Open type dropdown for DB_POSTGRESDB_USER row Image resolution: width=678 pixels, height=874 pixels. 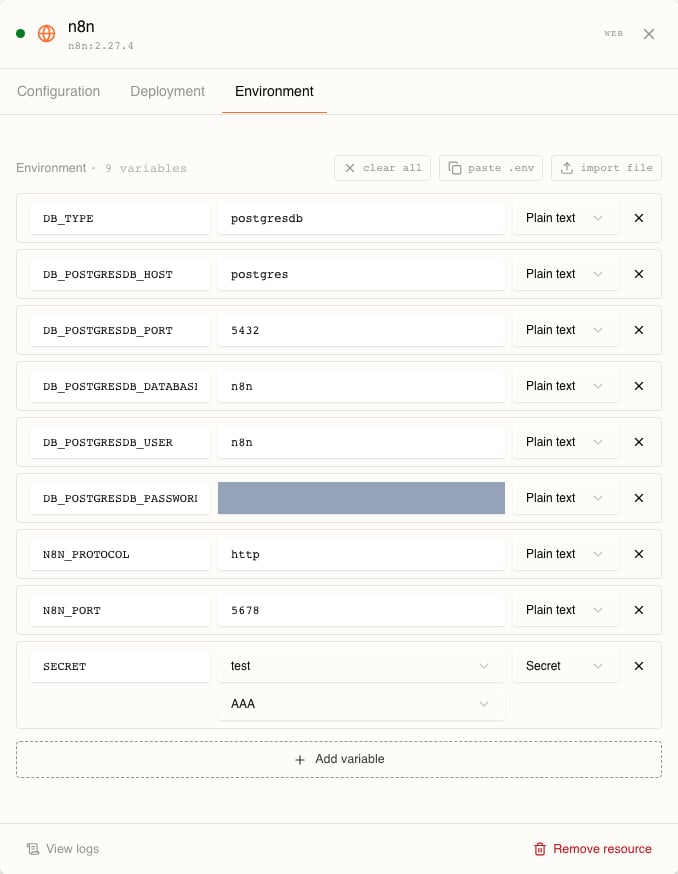point(565,442)
